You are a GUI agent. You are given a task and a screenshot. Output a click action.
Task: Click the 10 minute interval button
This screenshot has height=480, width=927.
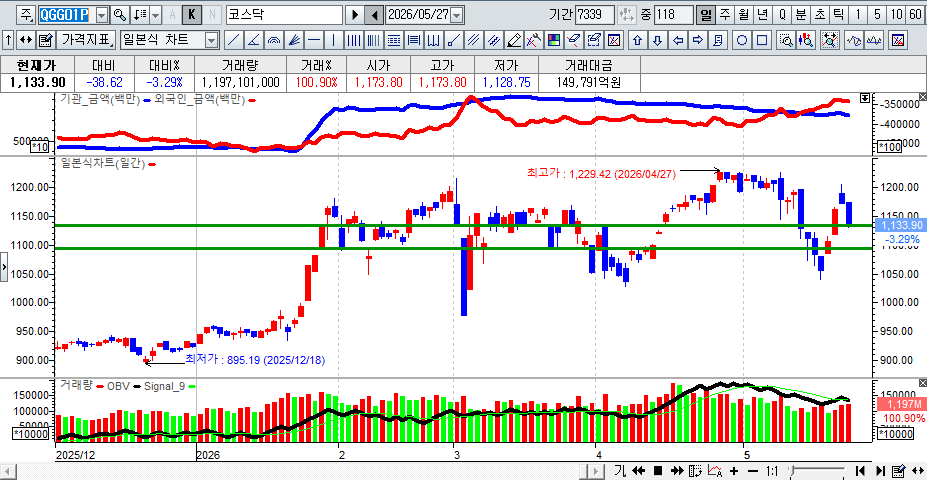(x=896, y=14)
